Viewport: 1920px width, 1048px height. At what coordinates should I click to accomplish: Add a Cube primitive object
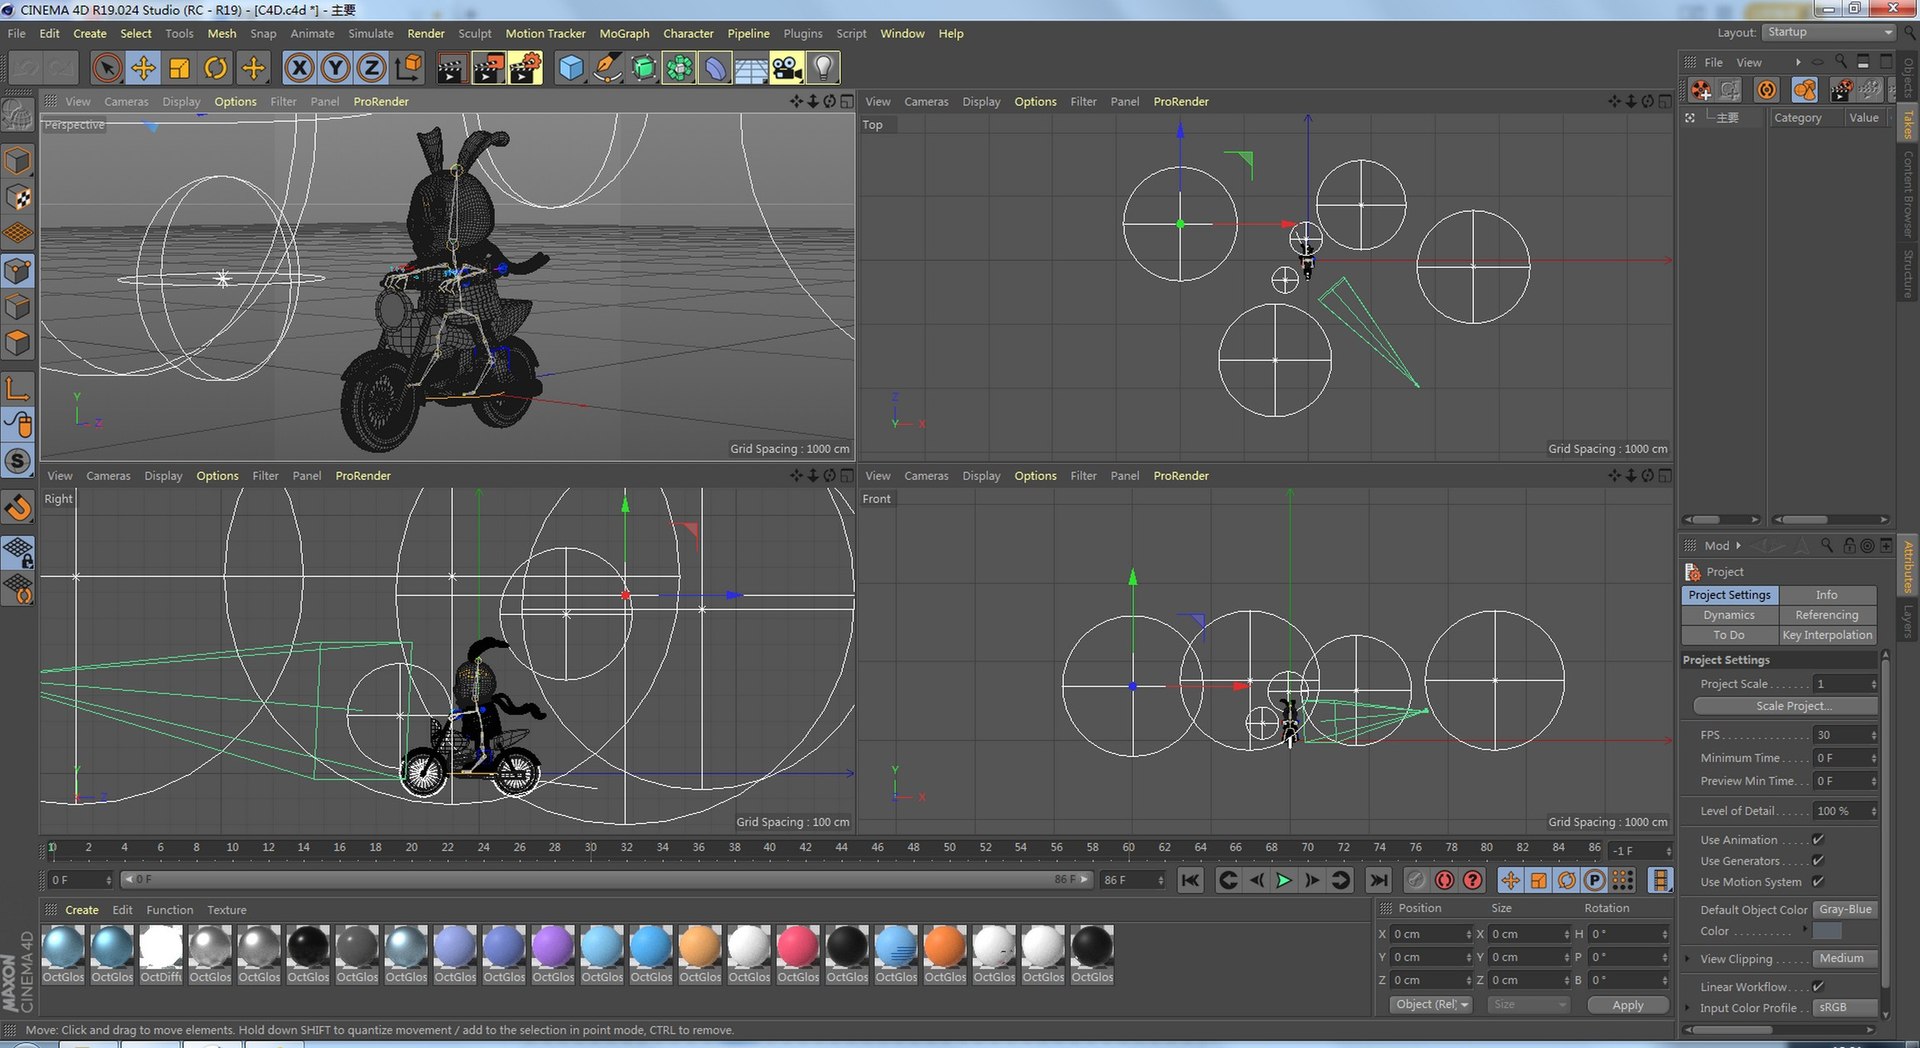coord(571,68)
